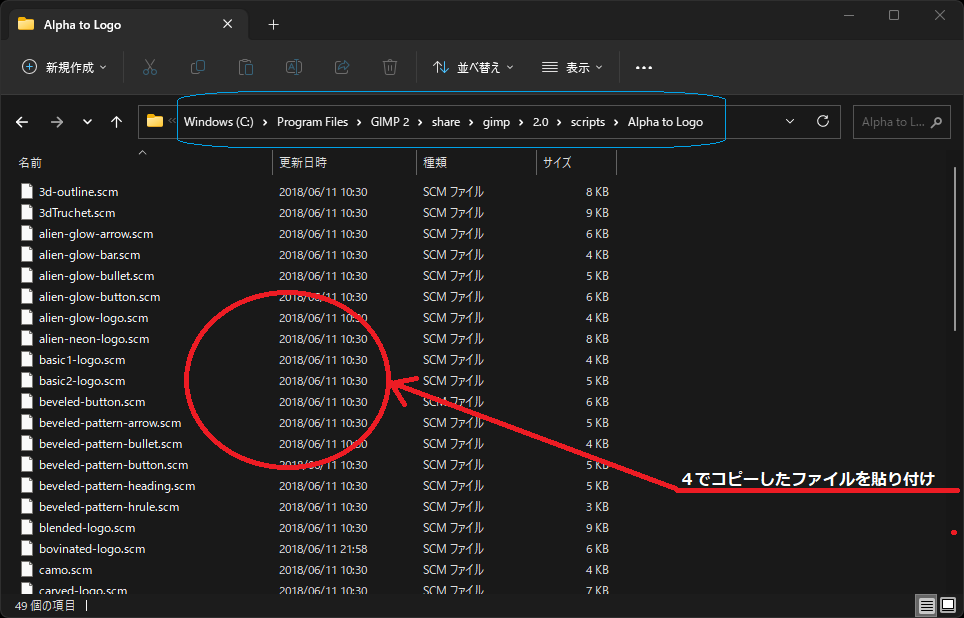This screenshot has width=964, height=618.
Task: Navigate to Windows (C:) breadcrumb
Action: pos(218,122)
